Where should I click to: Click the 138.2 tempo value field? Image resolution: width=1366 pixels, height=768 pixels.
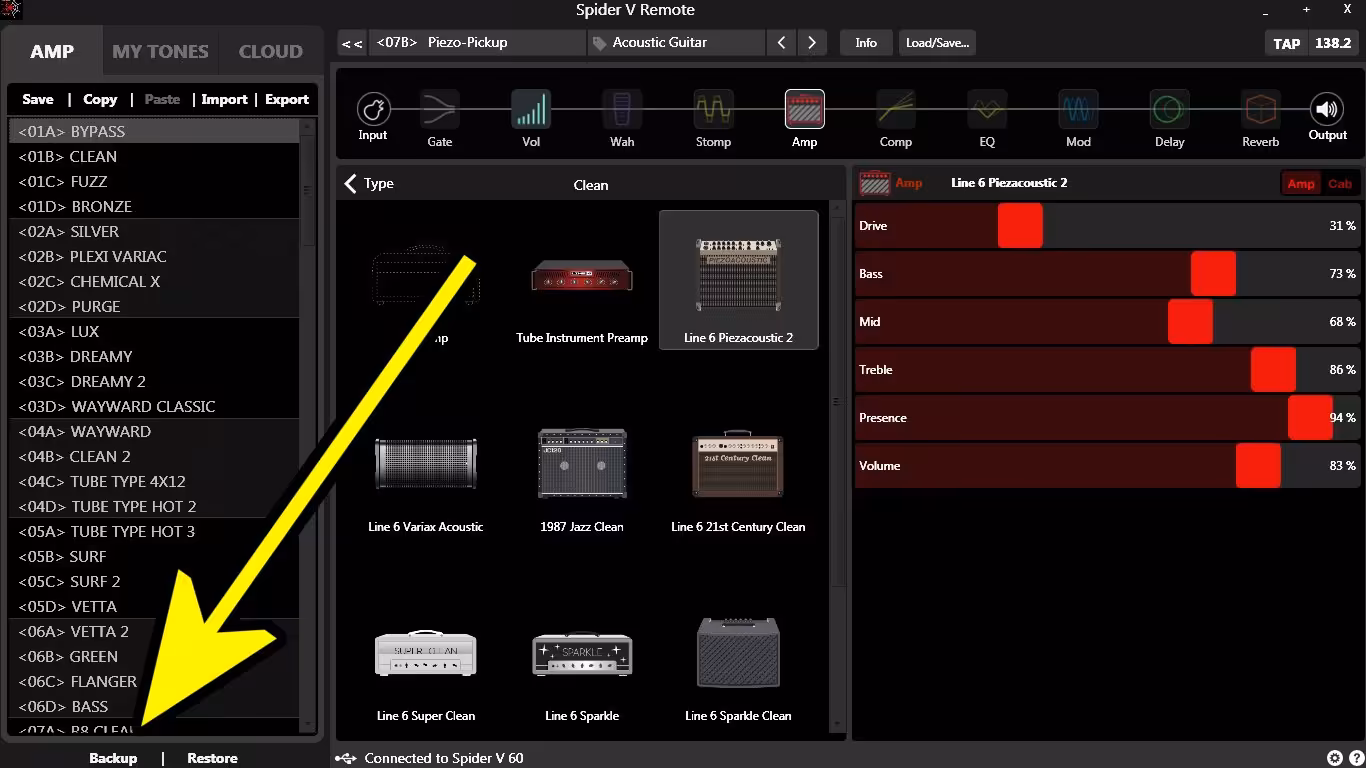(1333, 43)
